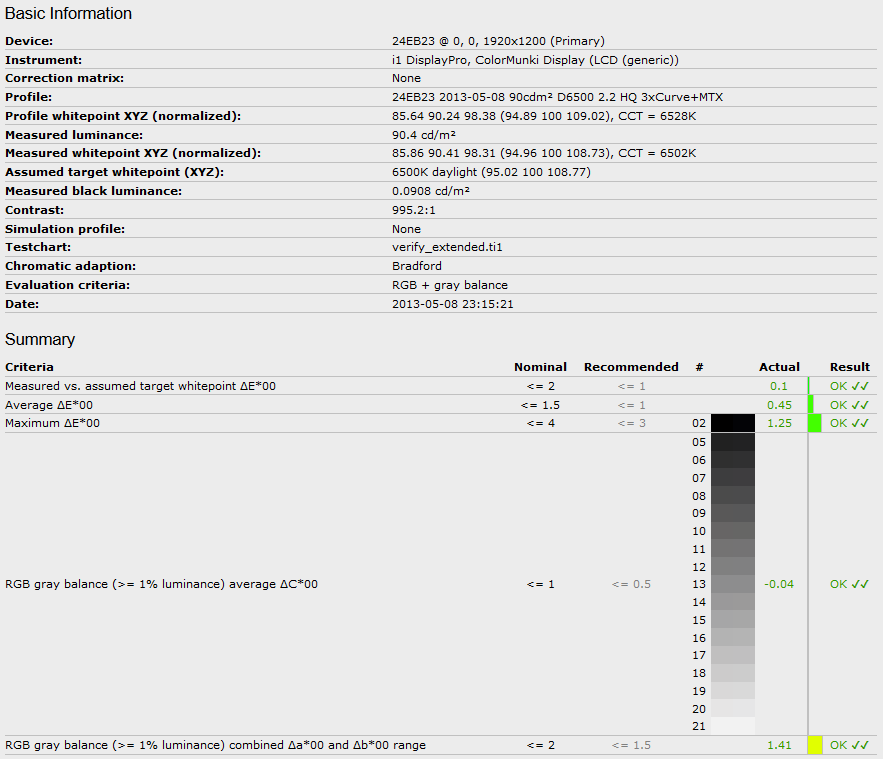Click the yellow bar beside 1.41
This screenshot has height=759, width=883.
815,745
